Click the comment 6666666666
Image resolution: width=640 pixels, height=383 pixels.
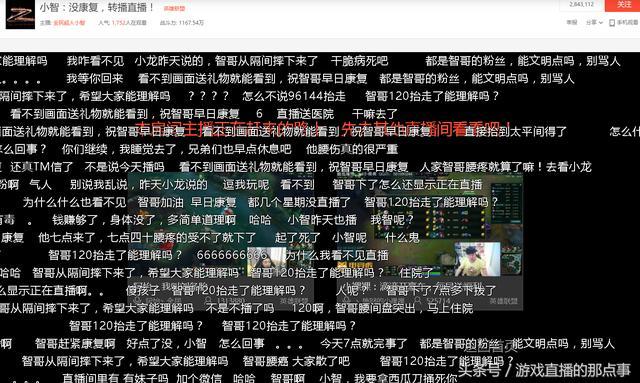pyautogui.click(x=232, y=255)
